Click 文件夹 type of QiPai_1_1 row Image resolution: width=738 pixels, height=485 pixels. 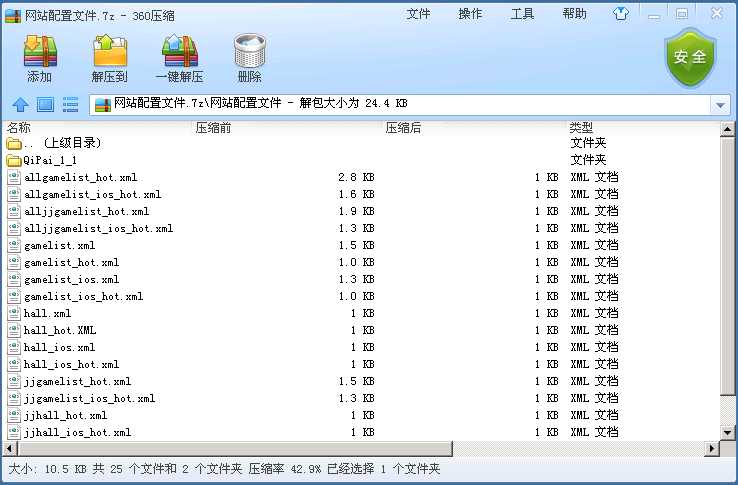coord(588,160)
